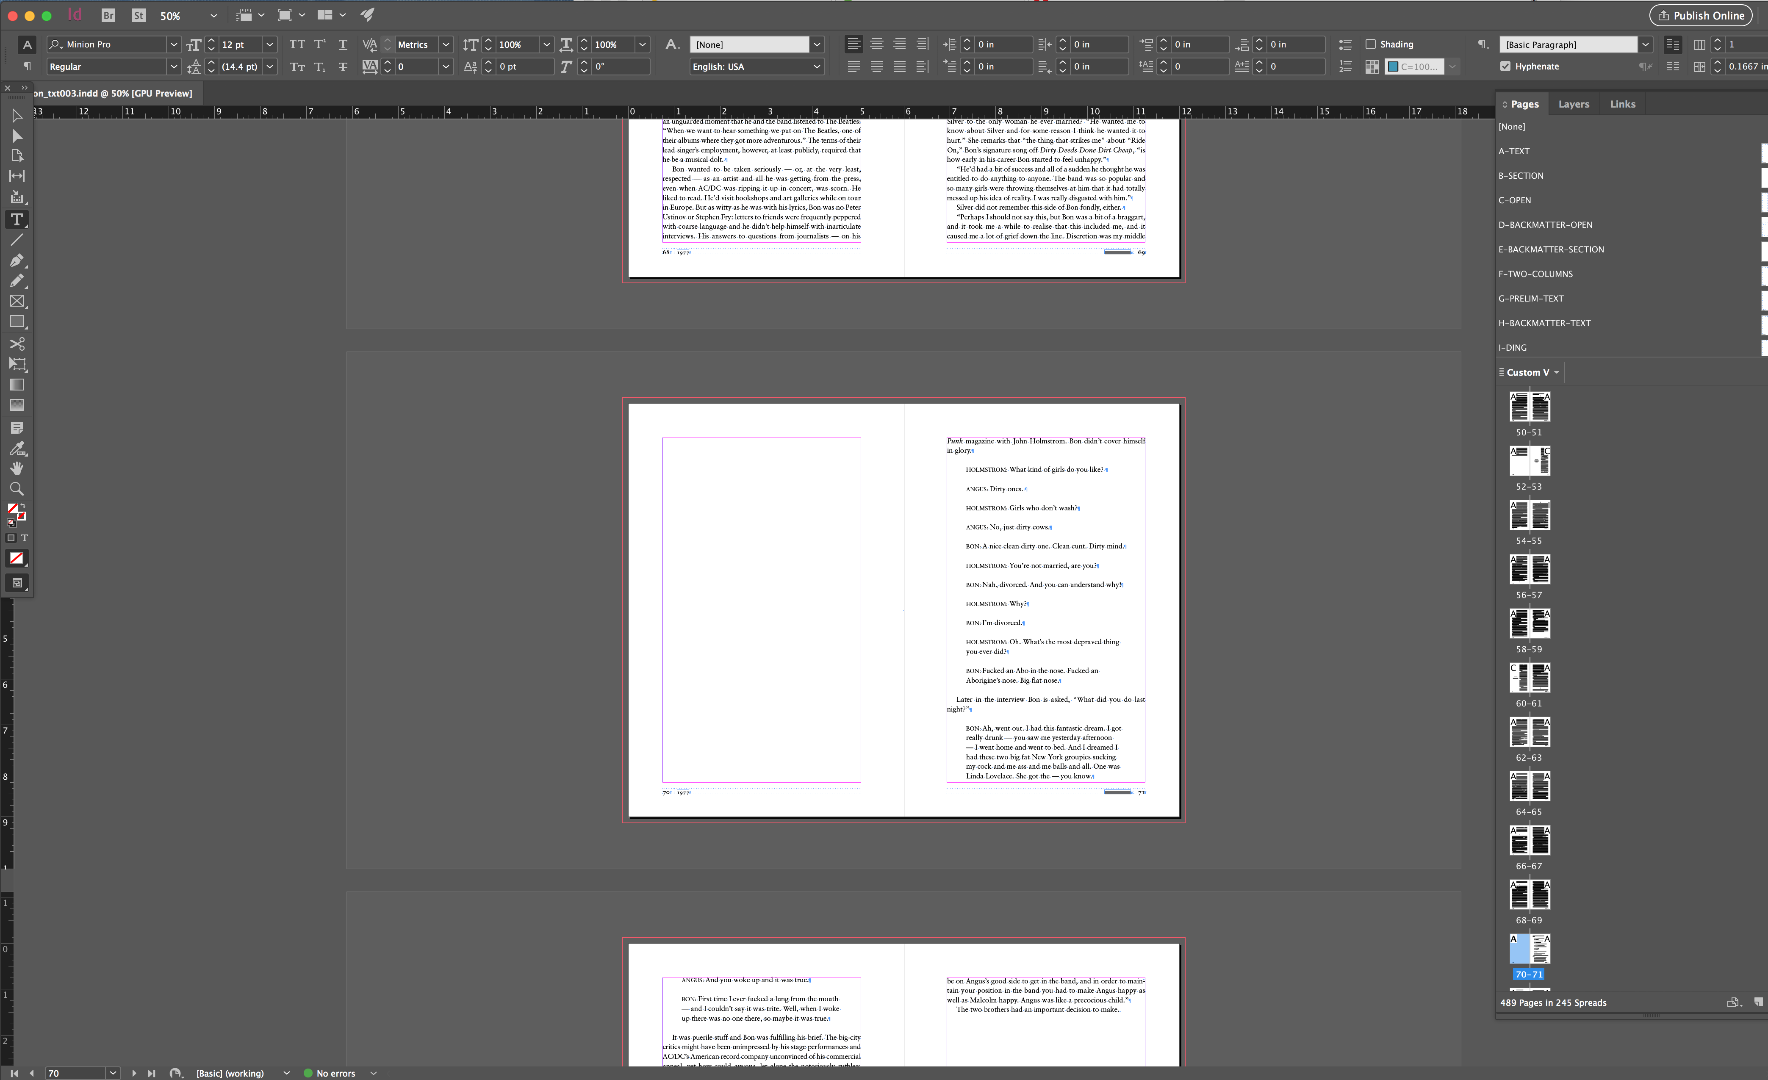Select the Direct Selection tool
Viewport: 1768px width, 1080px height.
(17, 135)
